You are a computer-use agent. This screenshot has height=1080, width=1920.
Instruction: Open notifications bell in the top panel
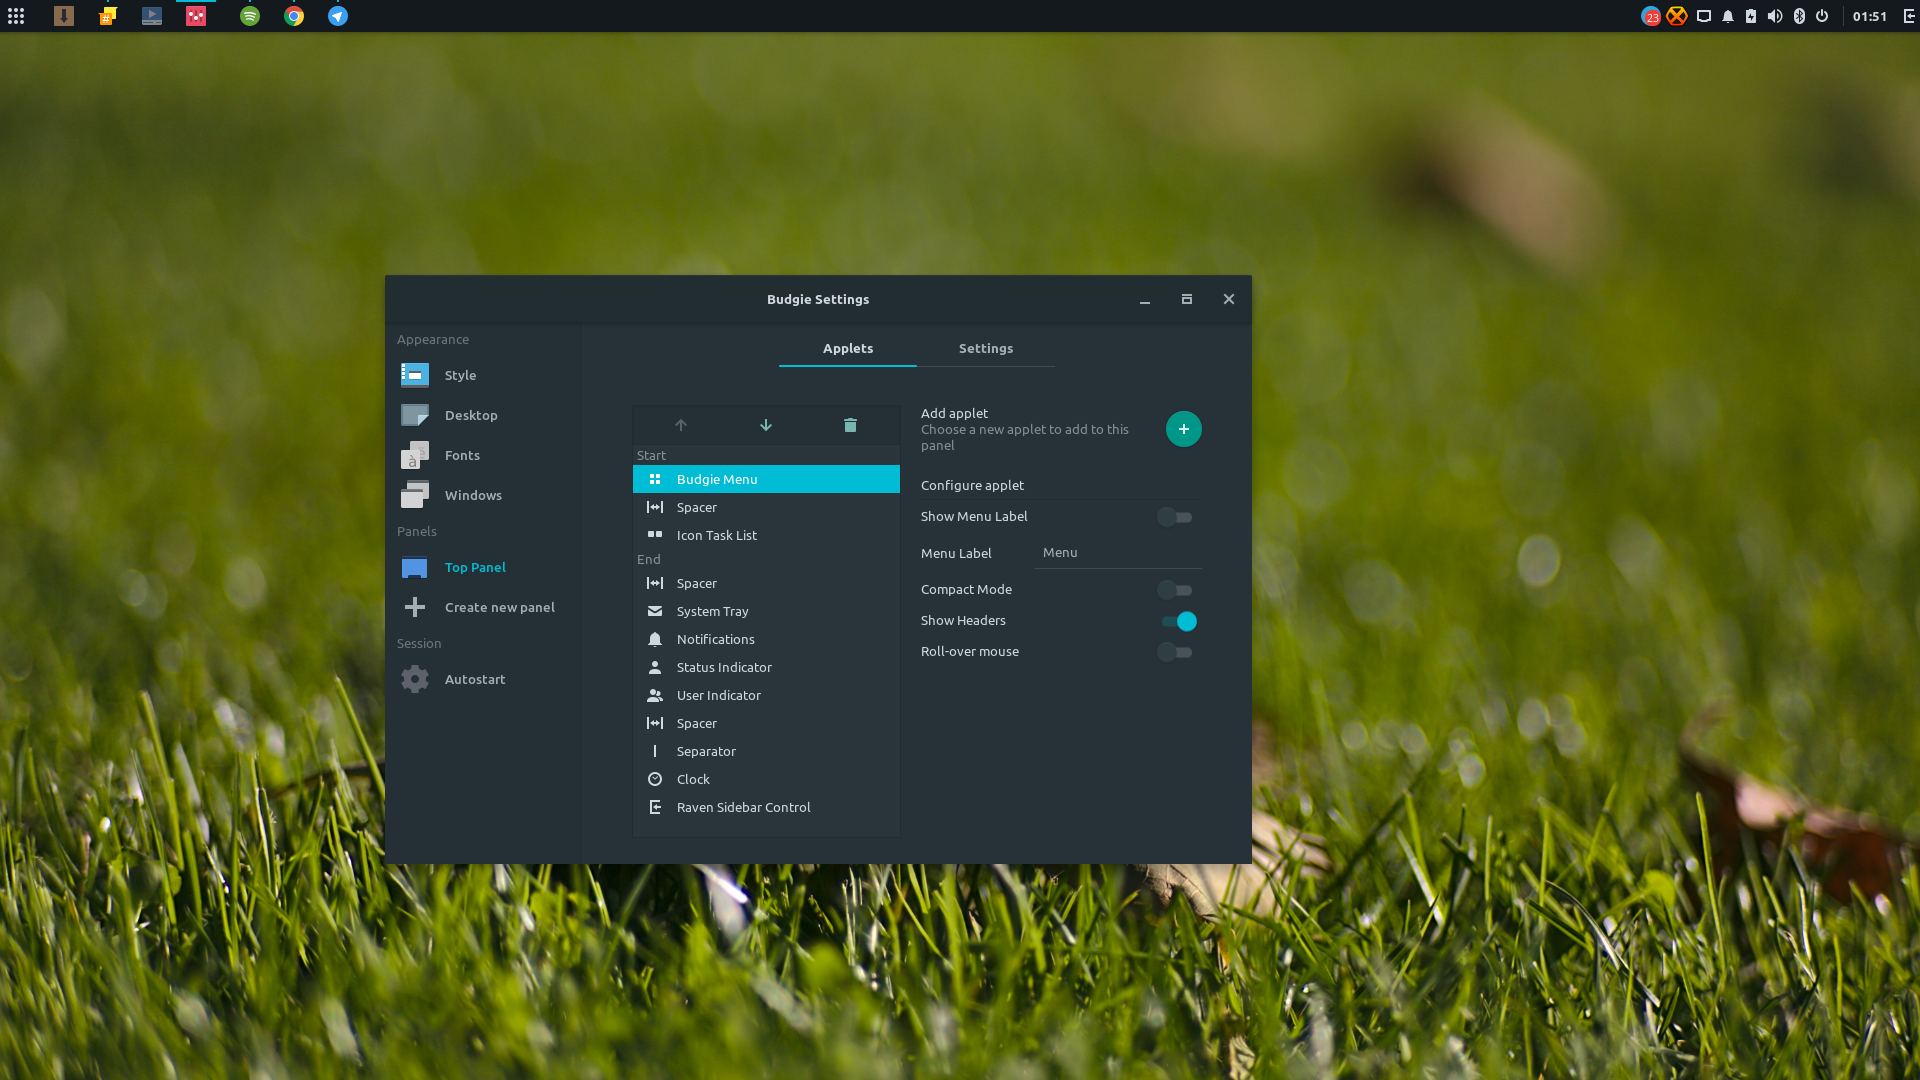(1728, 16)
